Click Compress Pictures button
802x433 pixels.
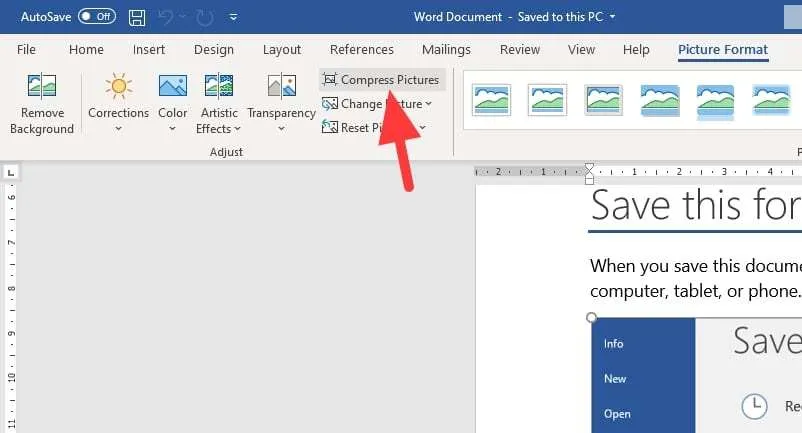pos(382,80)
